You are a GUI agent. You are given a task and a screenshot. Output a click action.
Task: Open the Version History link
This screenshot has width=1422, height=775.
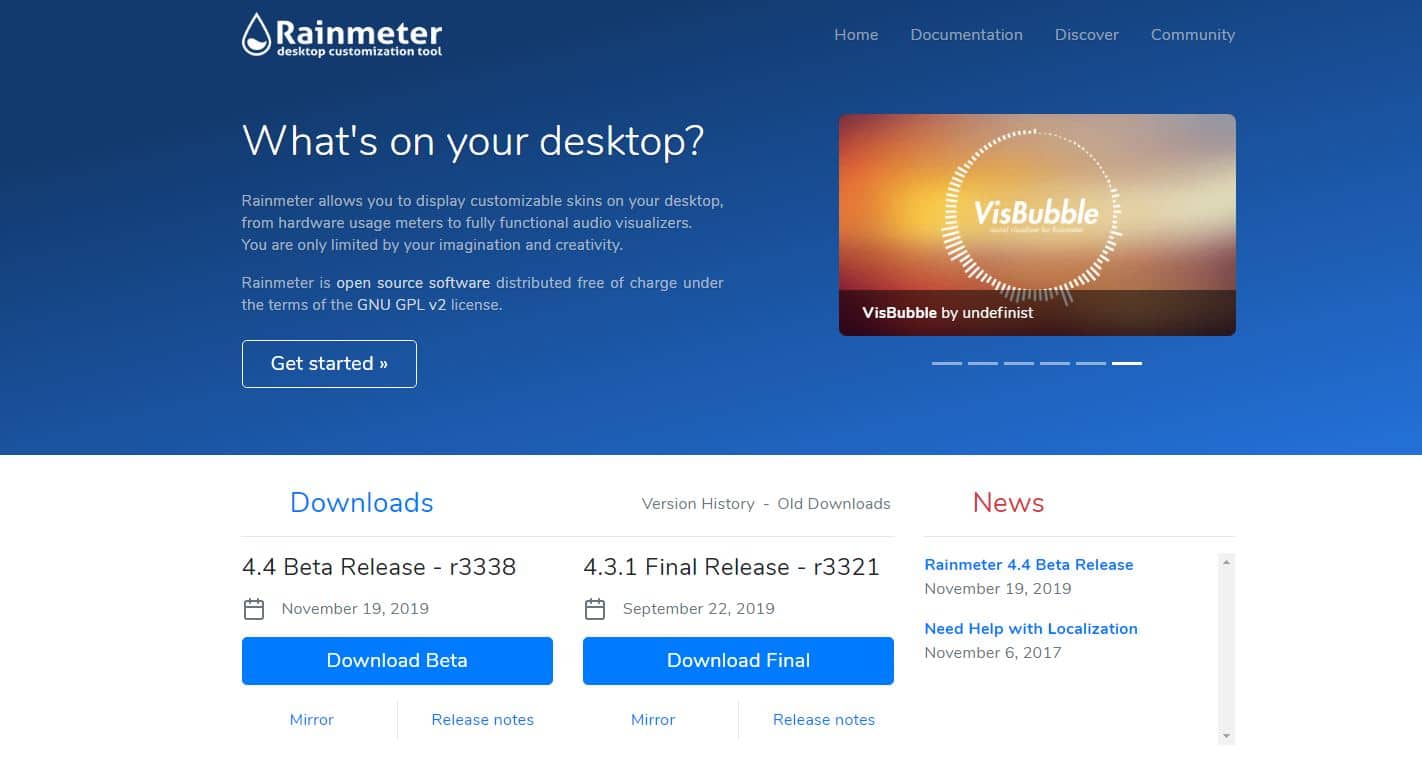(x=698, y=504)
